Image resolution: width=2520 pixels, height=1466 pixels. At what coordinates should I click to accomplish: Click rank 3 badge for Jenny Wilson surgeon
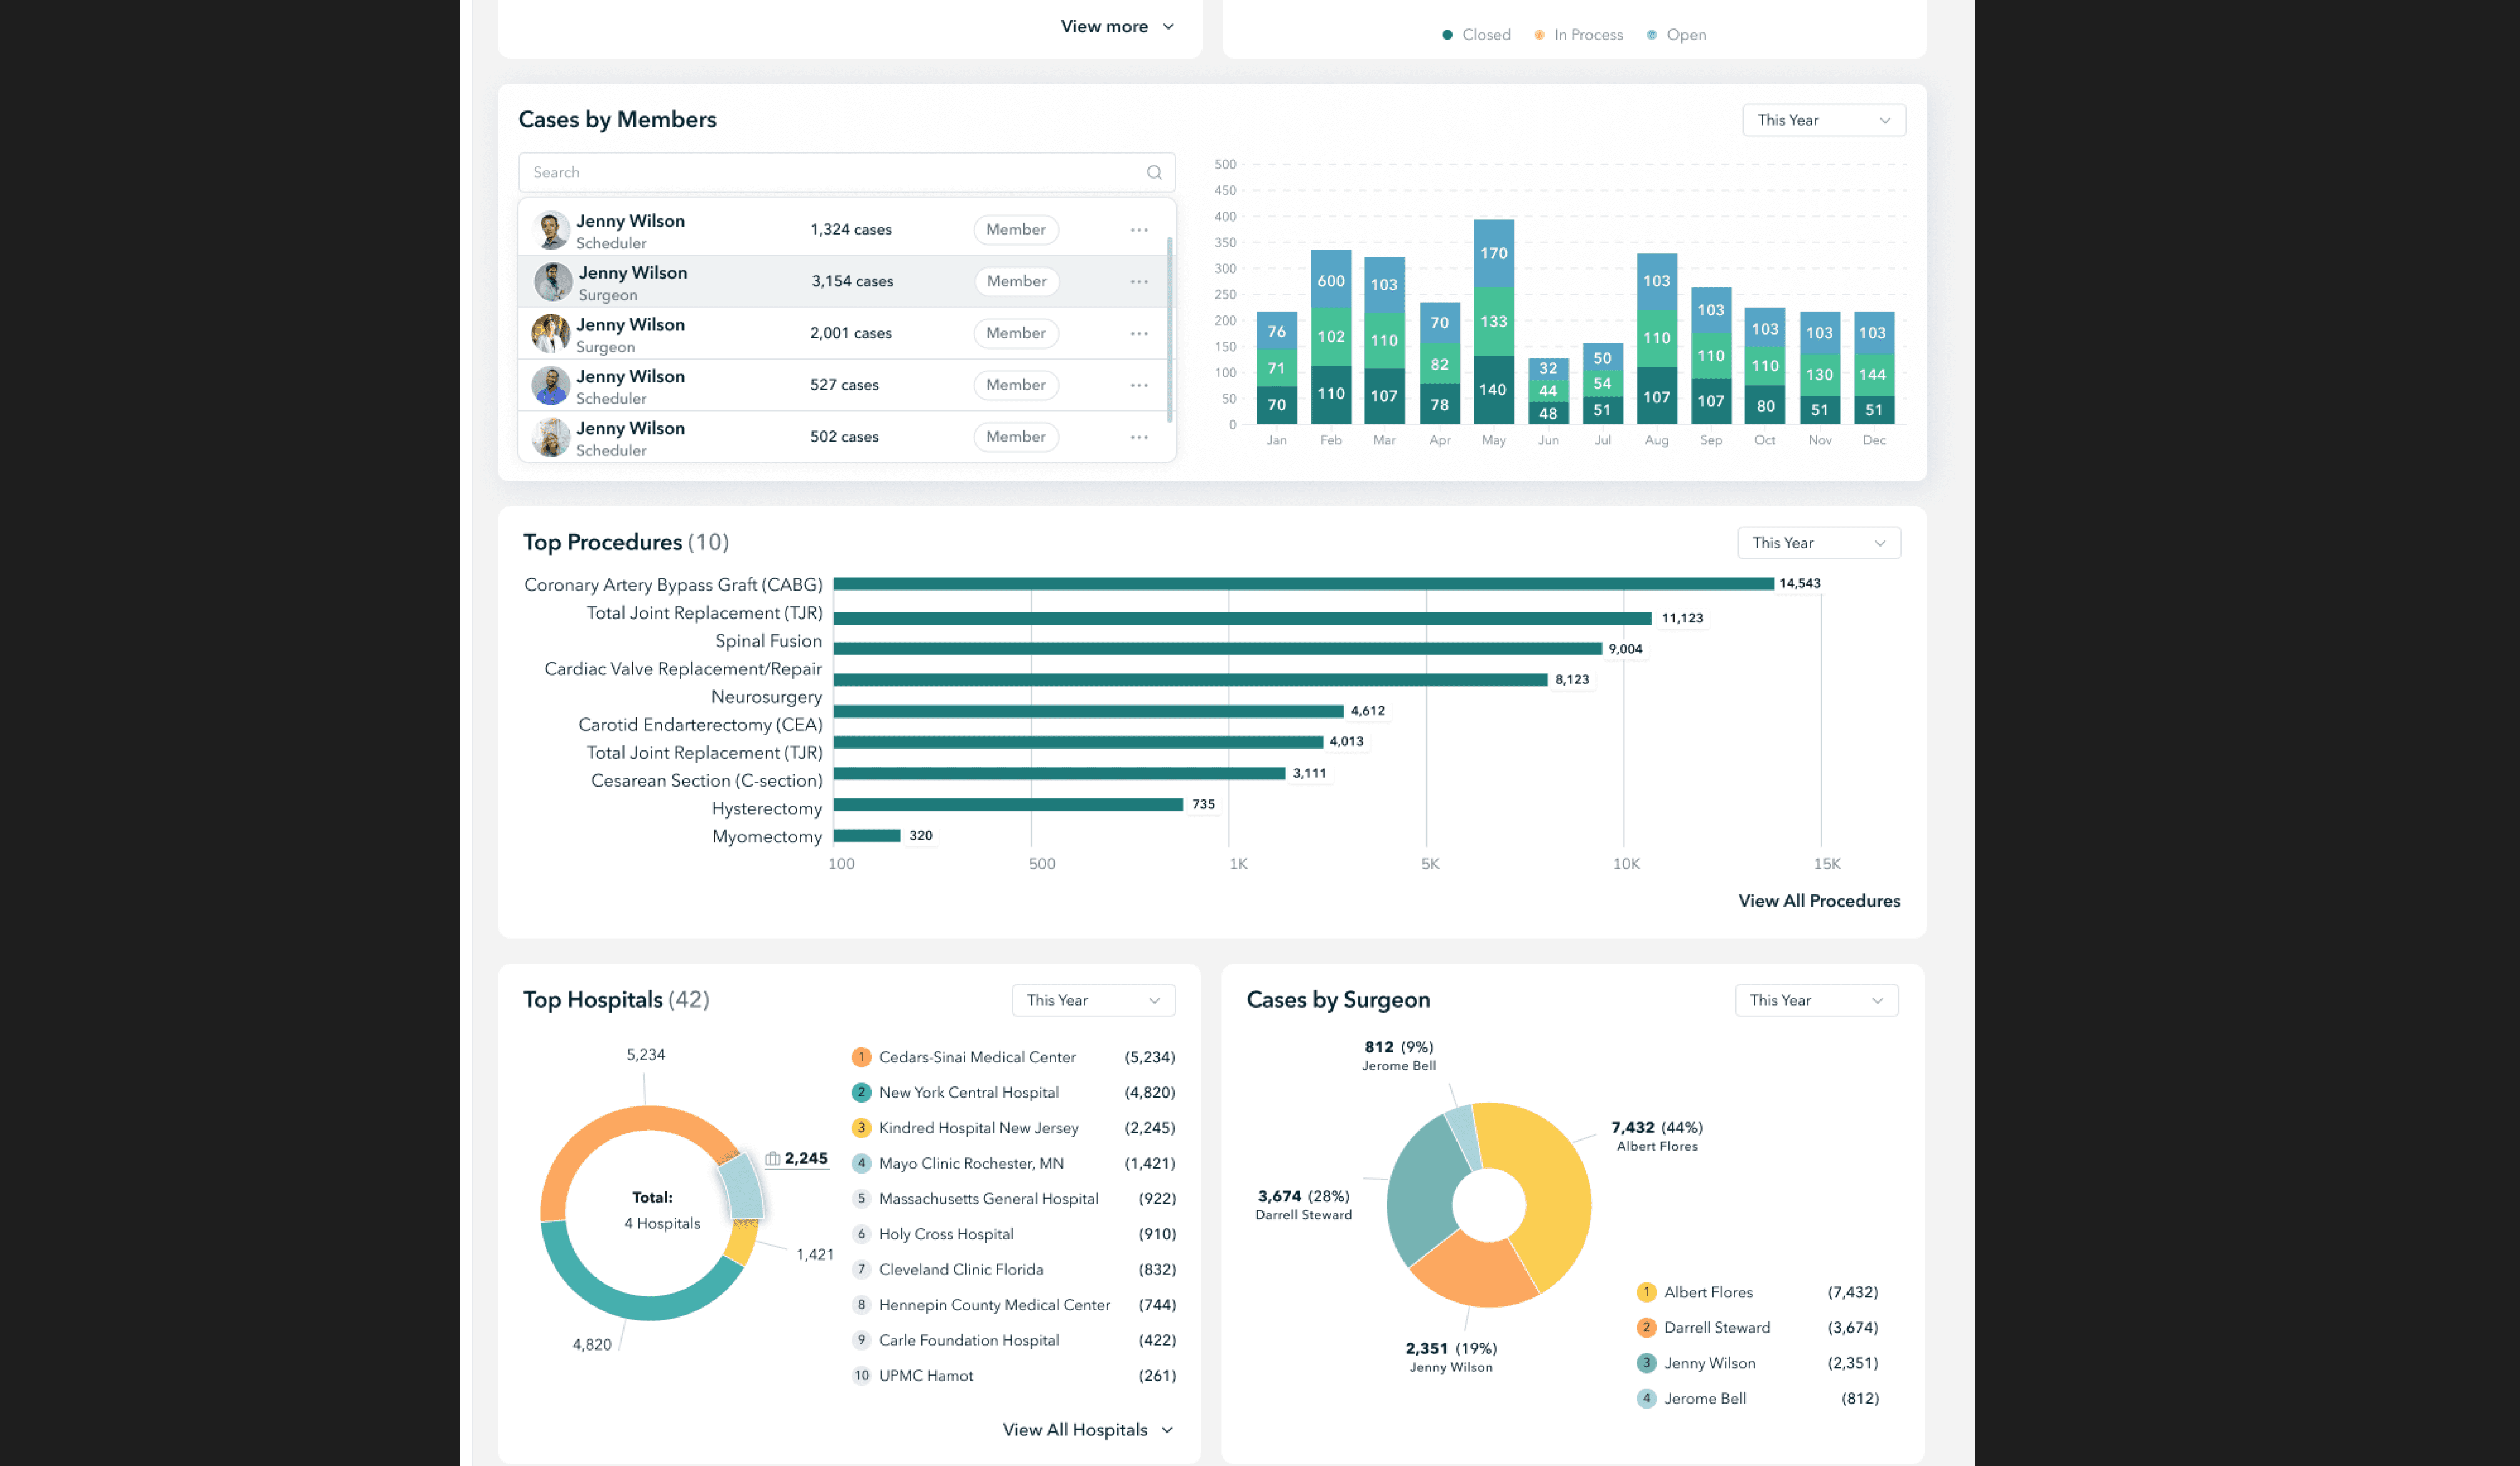point(1646,1364)
